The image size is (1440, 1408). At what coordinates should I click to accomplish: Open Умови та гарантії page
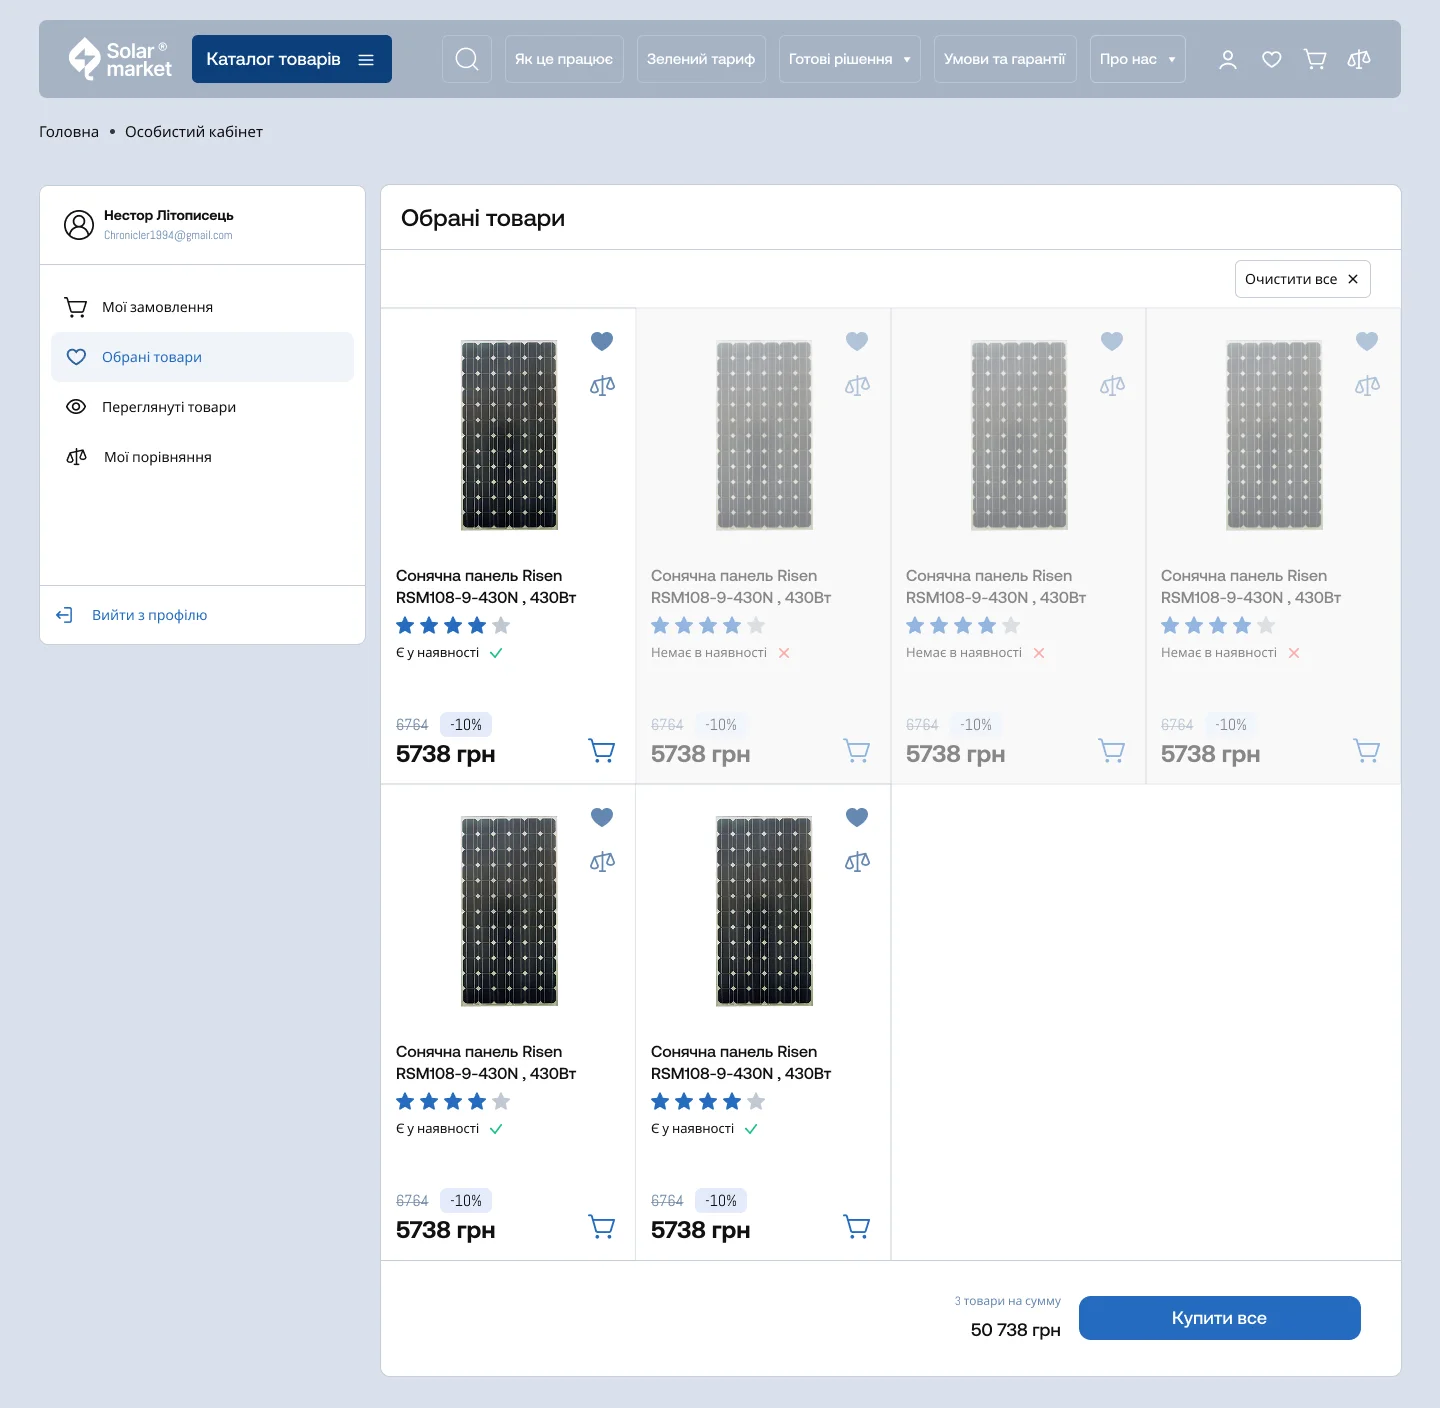1005,59
